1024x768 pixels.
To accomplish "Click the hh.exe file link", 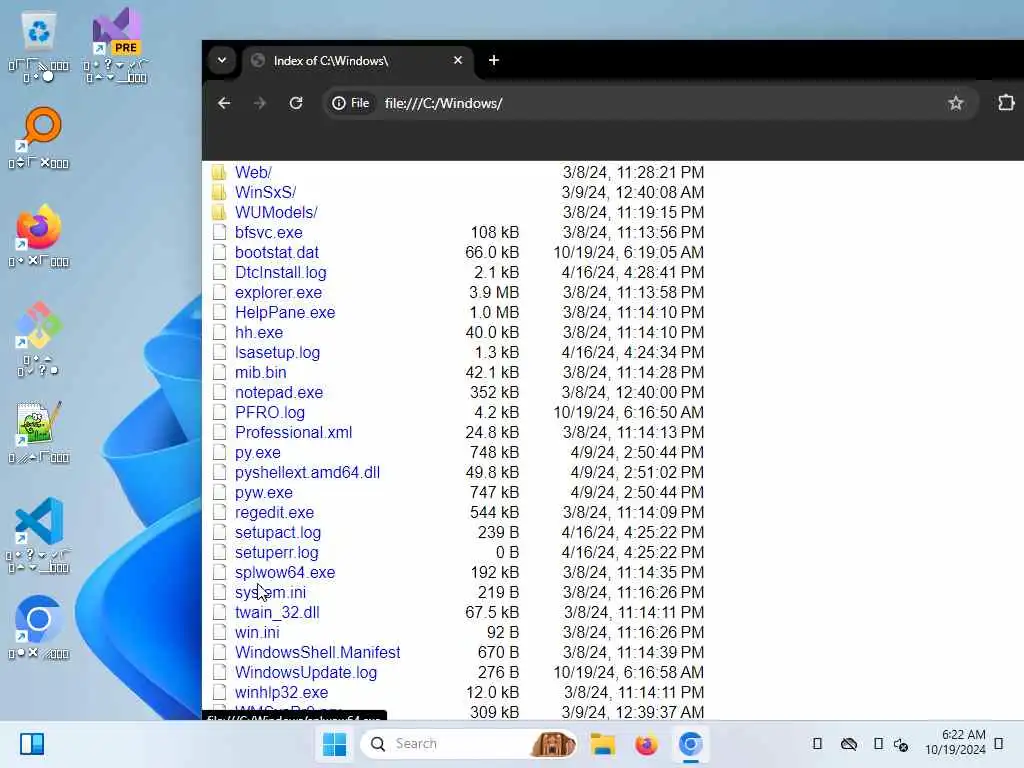I will (x=259, y=332).
